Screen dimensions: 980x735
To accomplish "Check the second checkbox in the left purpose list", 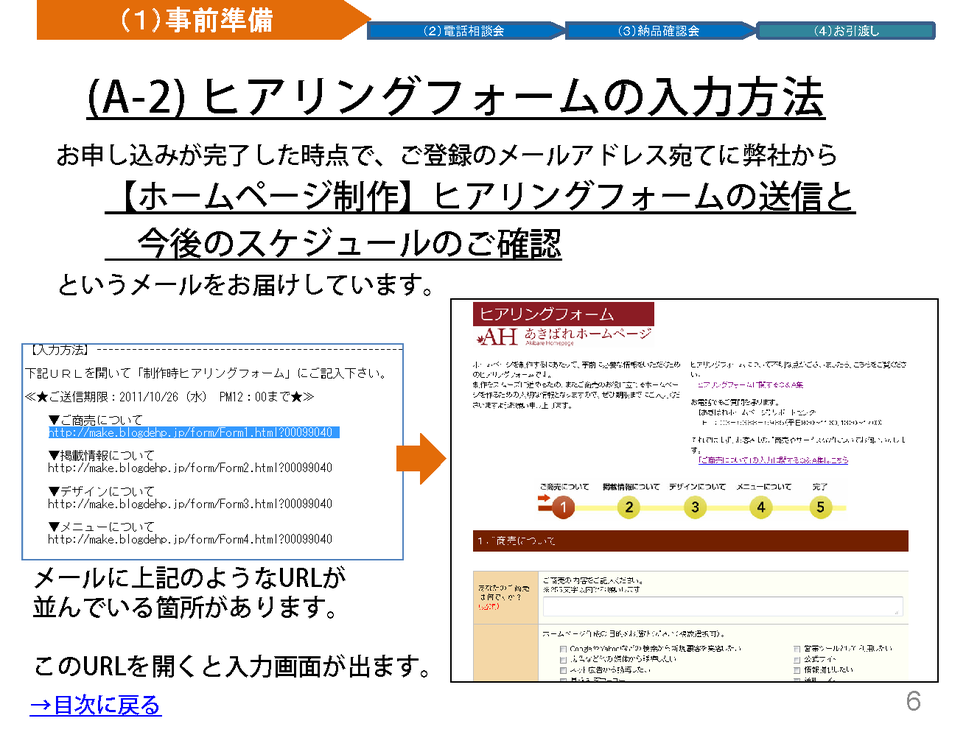I will point(565,659).
